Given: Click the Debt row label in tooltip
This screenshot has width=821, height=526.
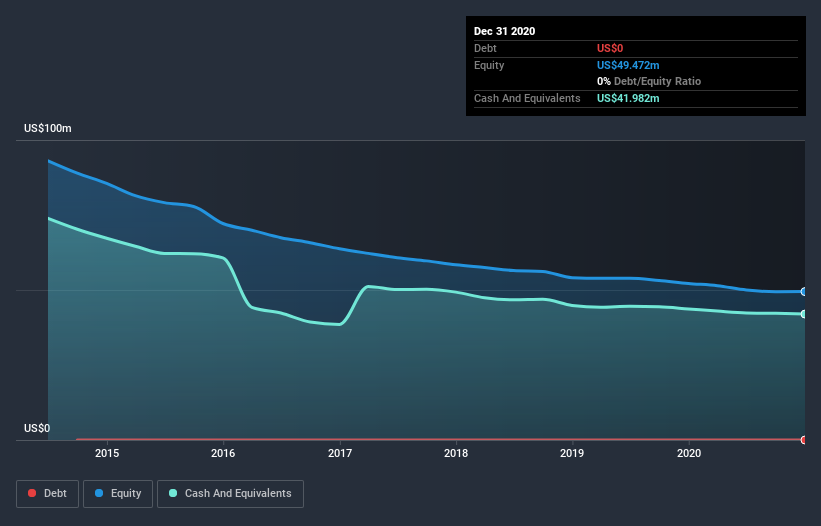Looking at the screenshot, I should point(485,48).
